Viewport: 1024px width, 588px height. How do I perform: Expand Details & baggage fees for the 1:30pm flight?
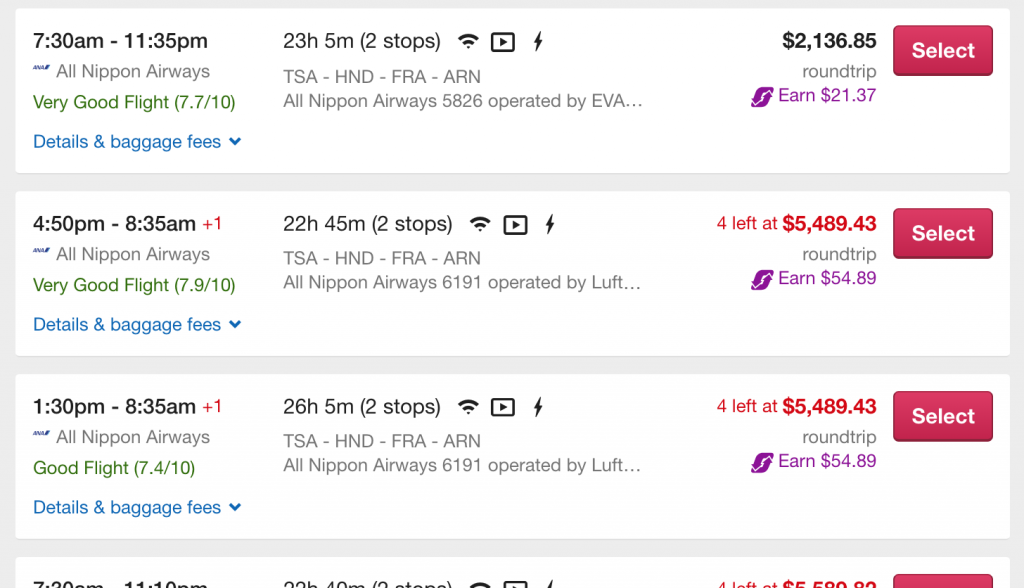[x=137, y=508]
